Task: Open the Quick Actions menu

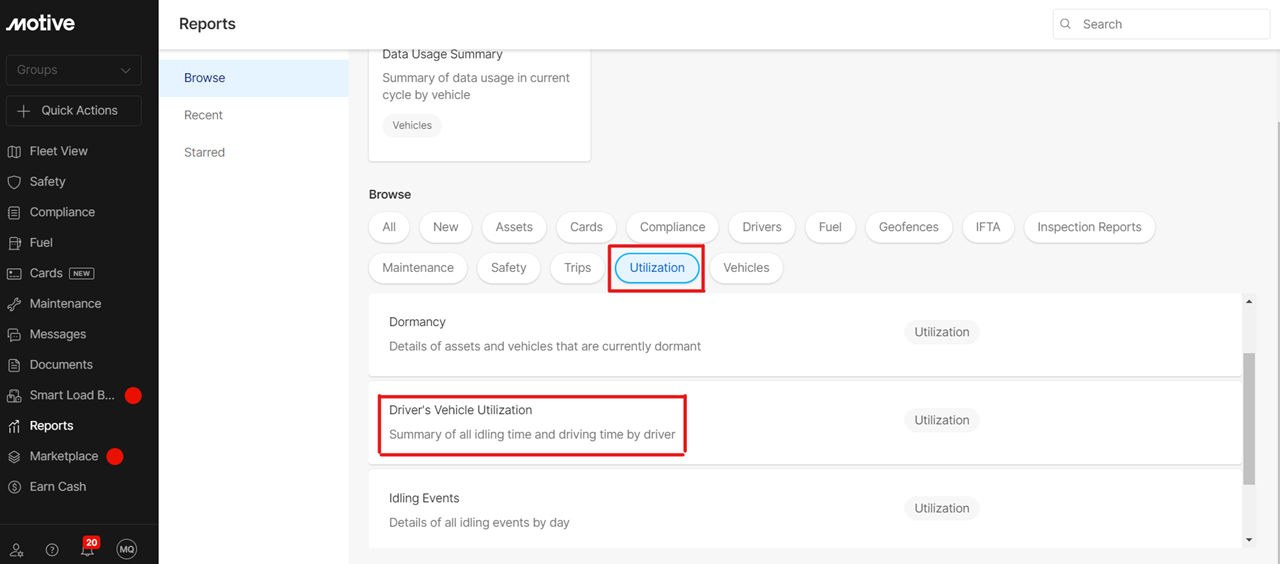Action: tap(74, 111)
